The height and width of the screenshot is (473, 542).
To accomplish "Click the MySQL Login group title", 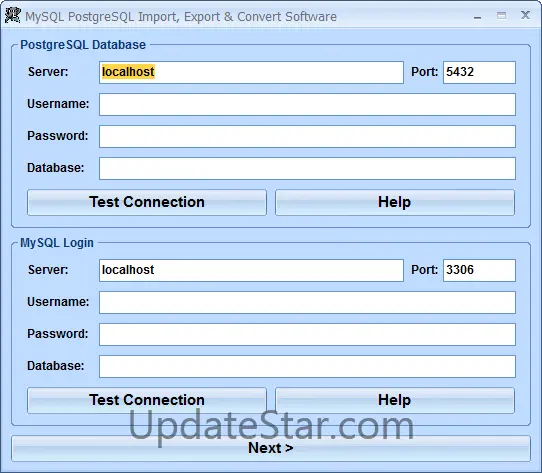I will tap(57, 243).
